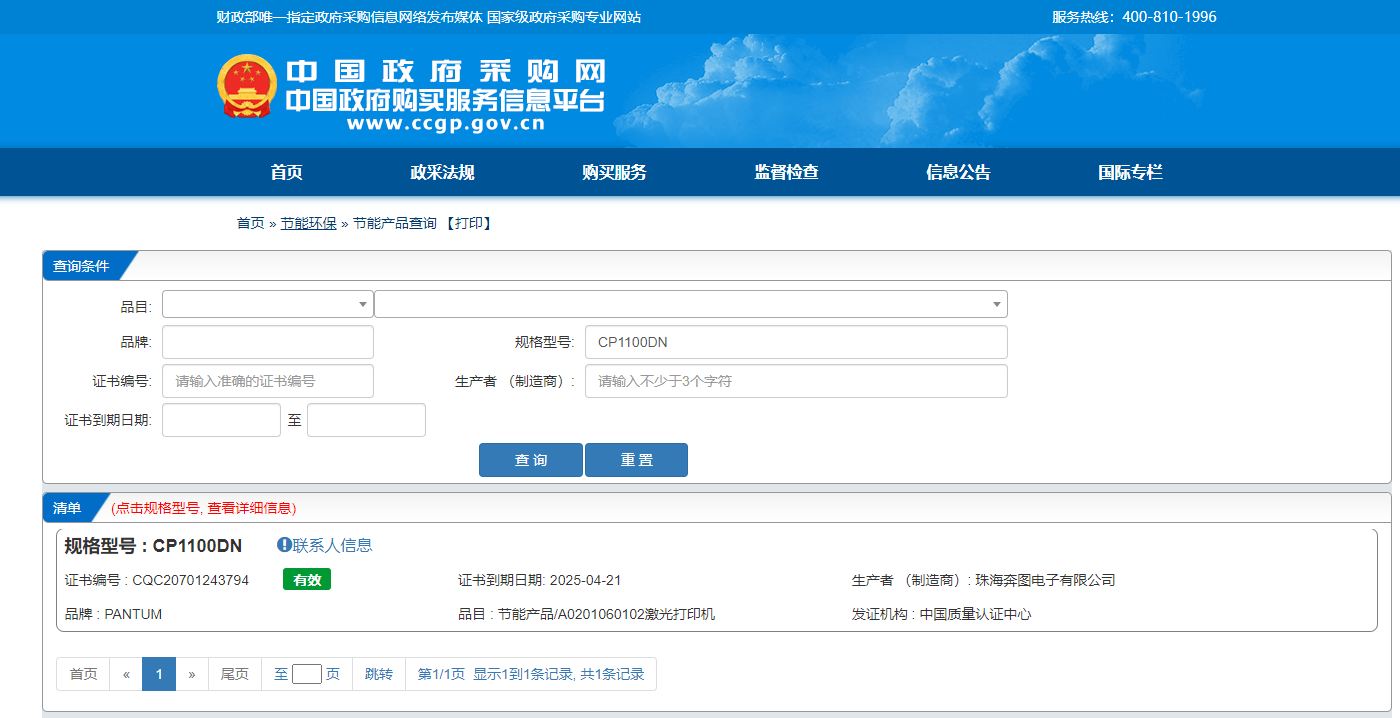Click the info icon beside 联系人信息
Viewport: 1400px width, 718px height.
pos(284,545)
